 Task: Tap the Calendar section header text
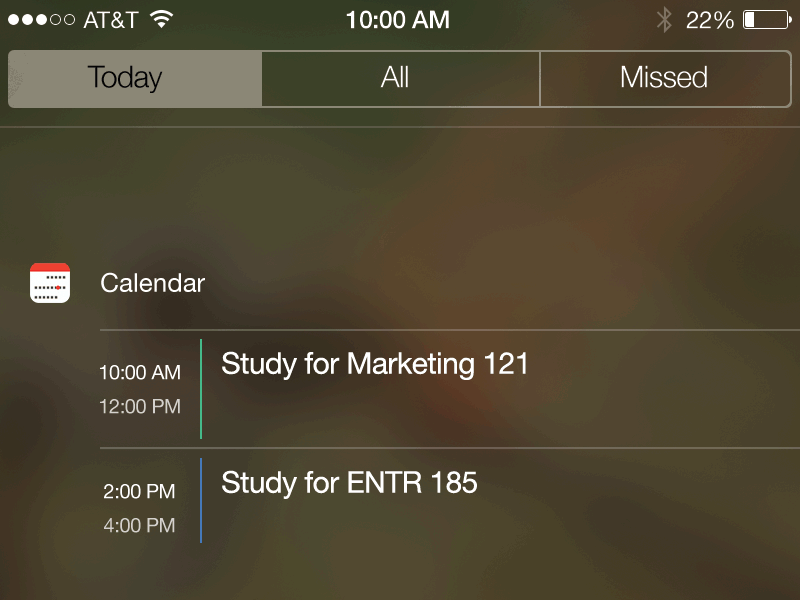click(152, 283)
